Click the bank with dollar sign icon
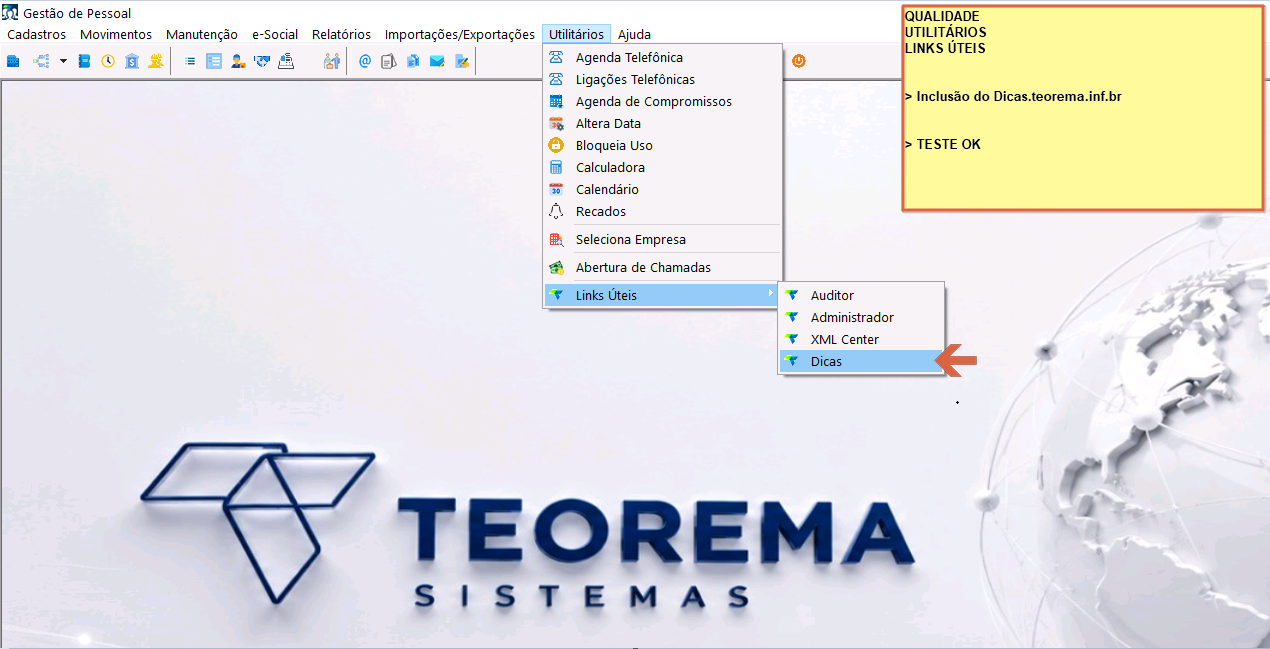 tap(132, 61)
